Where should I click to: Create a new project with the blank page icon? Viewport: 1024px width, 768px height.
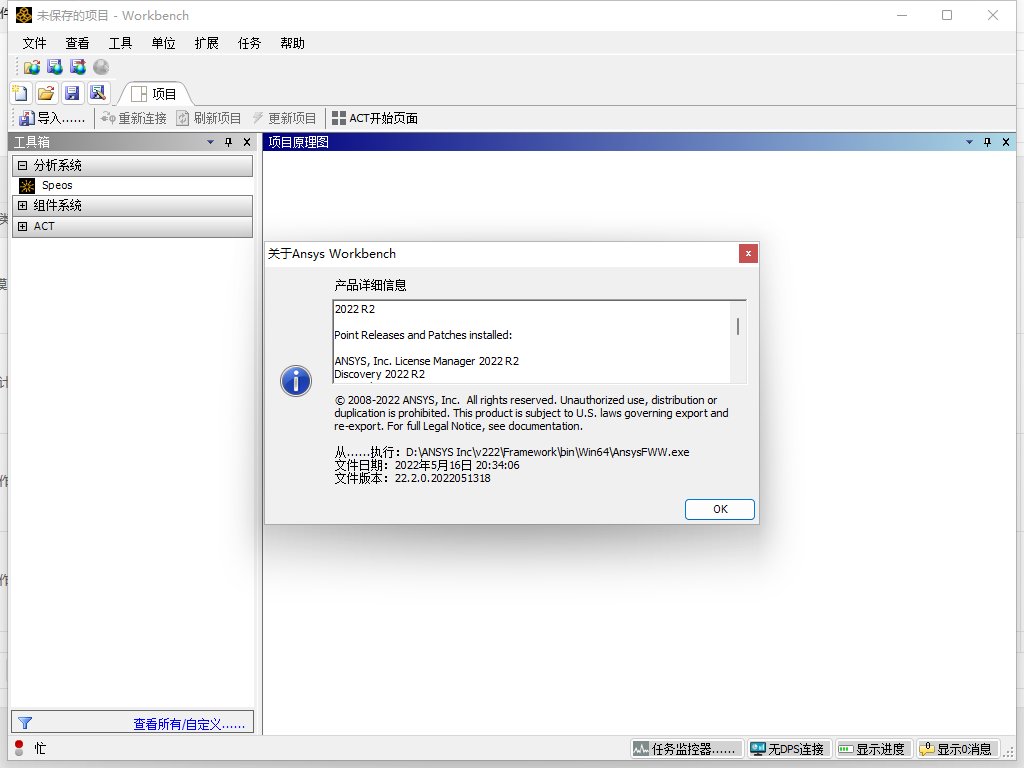click(x=20, y=93)
